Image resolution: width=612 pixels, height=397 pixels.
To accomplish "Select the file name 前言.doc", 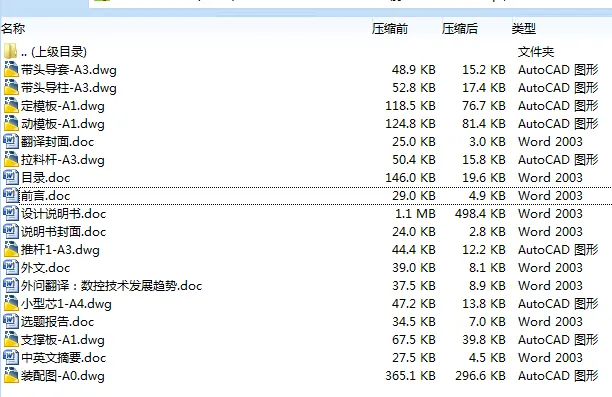I will click(x=46, y=196).
